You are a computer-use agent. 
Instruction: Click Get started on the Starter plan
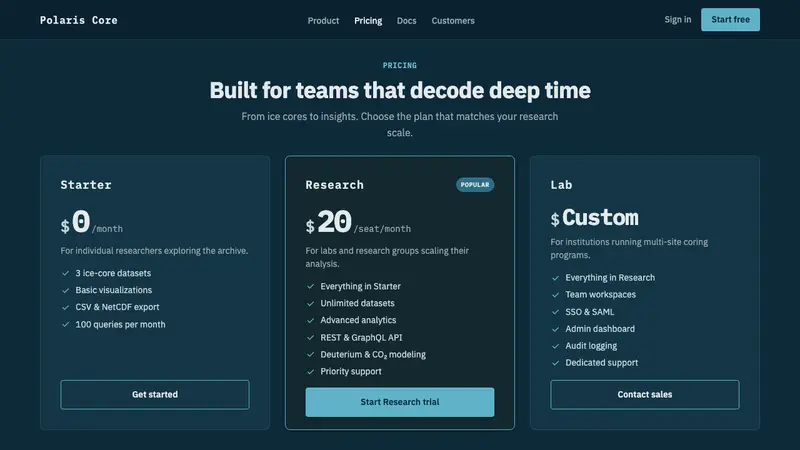(x=155, y=394)
